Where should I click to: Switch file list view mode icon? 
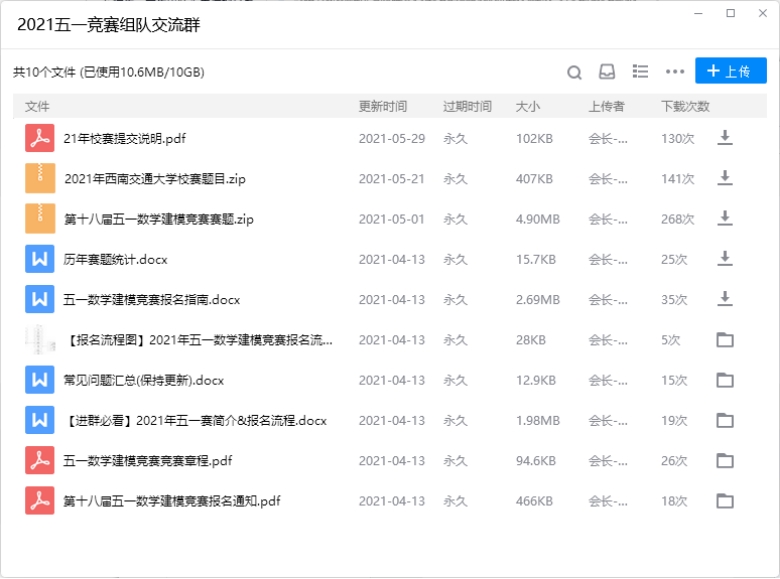641,72
